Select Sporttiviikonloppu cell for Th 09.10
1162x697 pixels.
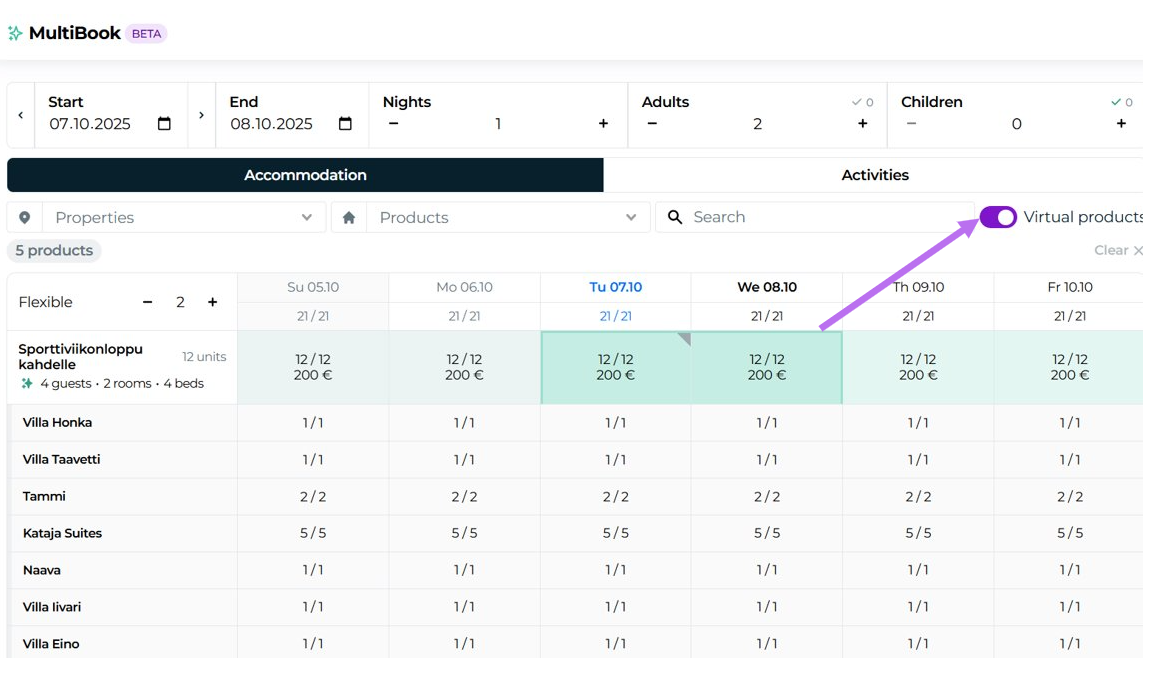(x=918, y=367)
